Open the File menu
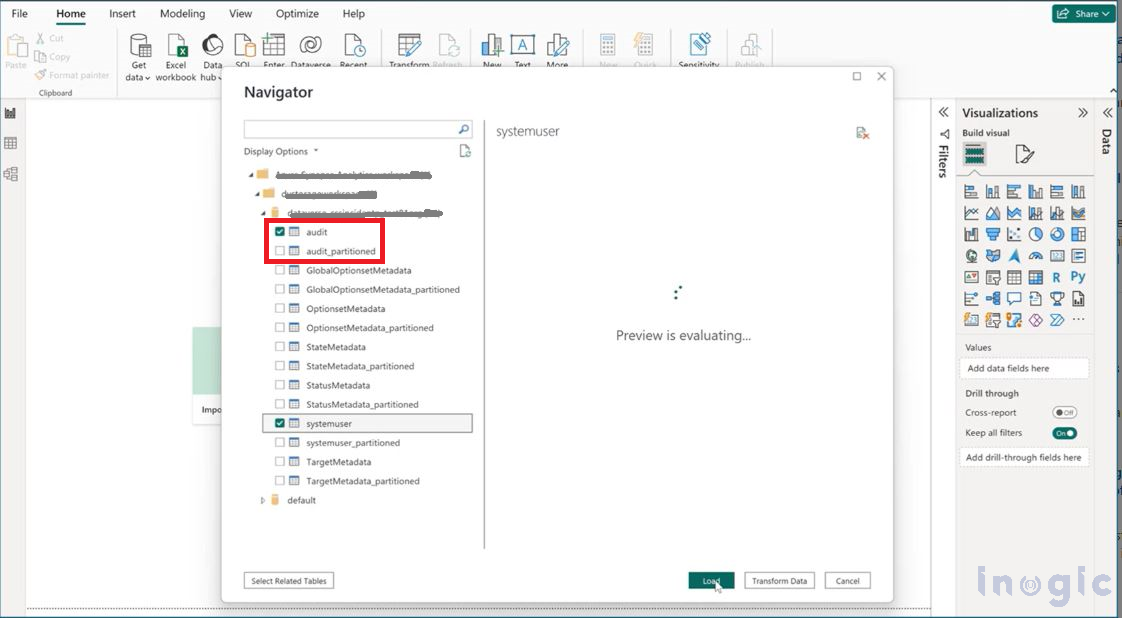The height and width of the screenshot is (618, 1122). [x=20, y=14]
